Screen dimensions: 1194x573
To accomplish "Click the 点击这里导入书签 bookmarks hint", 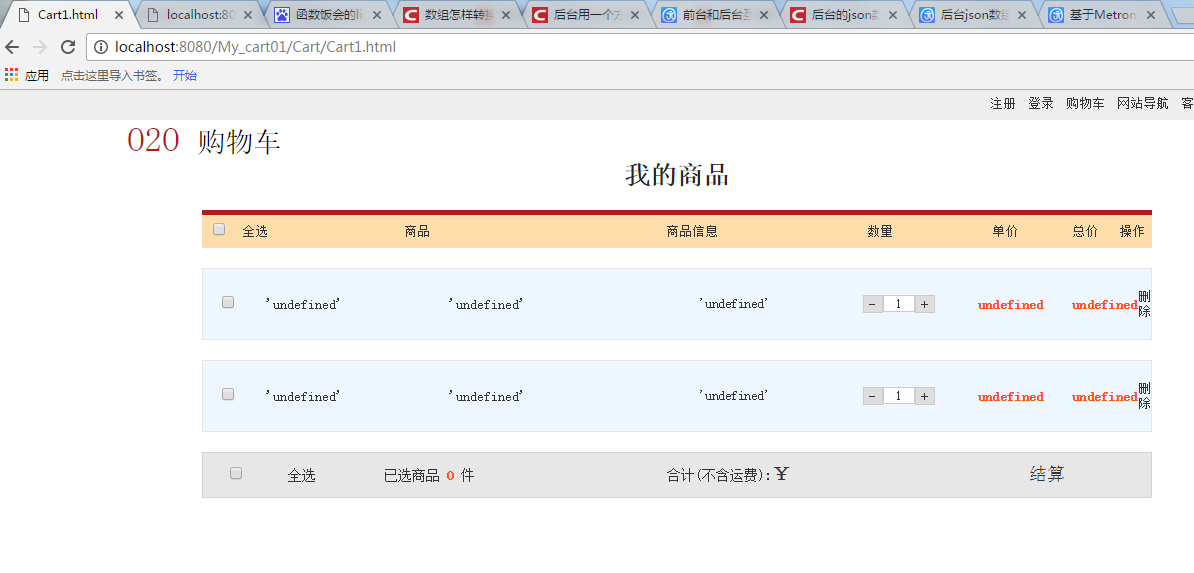I will pyautogui.click(x=113, y=75).
